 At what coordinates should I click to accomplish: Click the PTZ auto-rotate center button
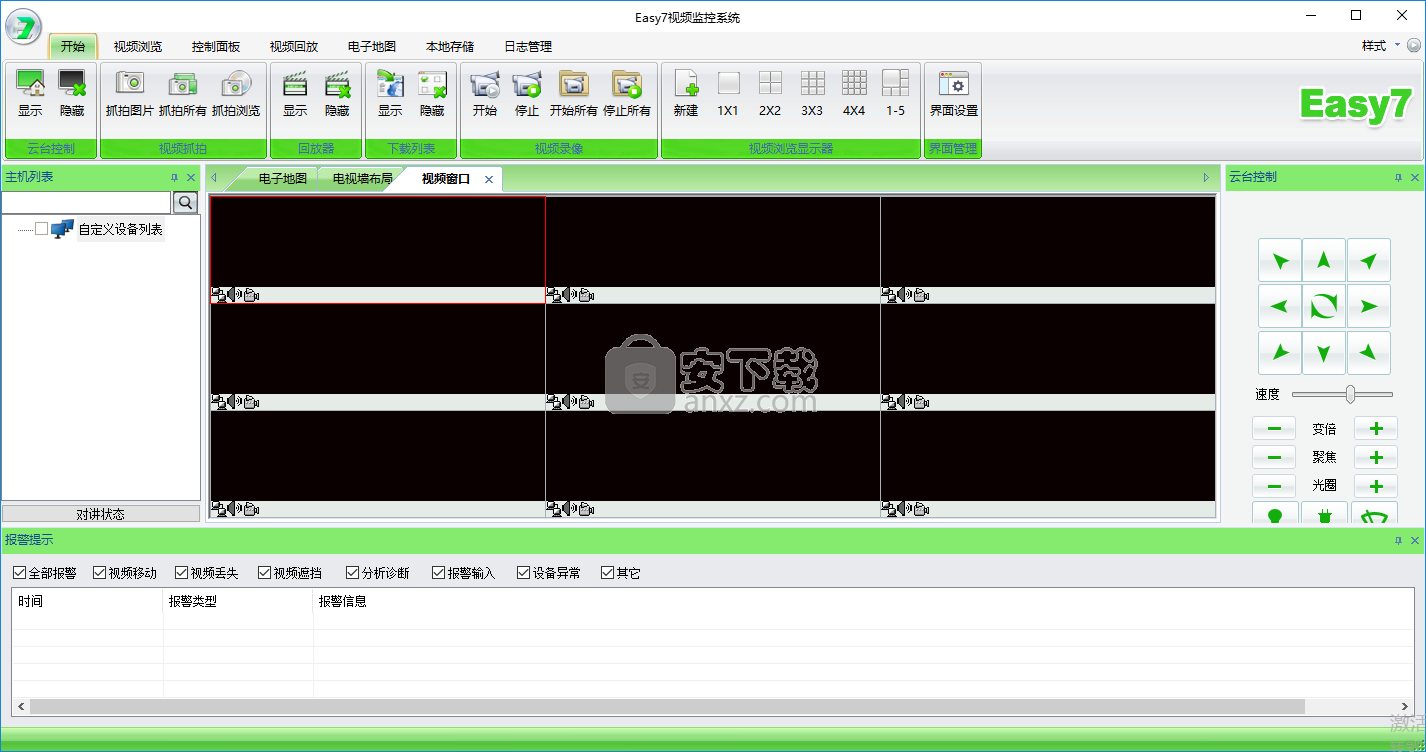(x=1324, y=306)
